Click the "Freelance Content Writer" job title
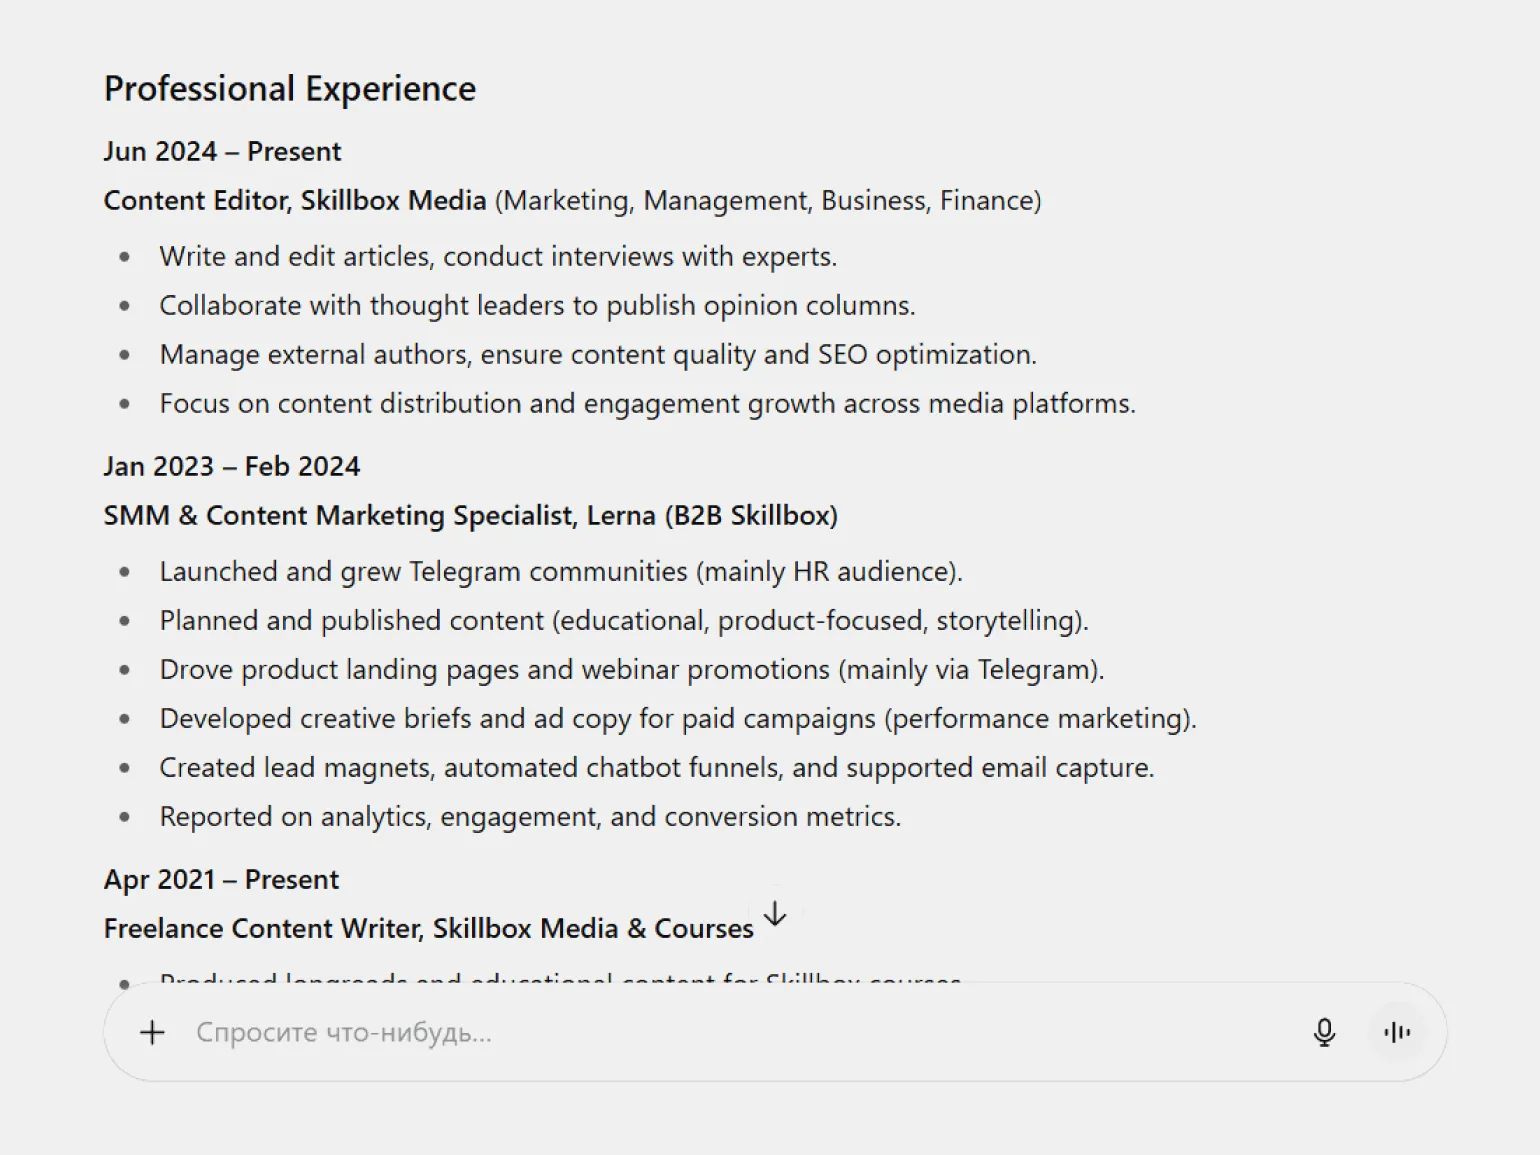 428,929
